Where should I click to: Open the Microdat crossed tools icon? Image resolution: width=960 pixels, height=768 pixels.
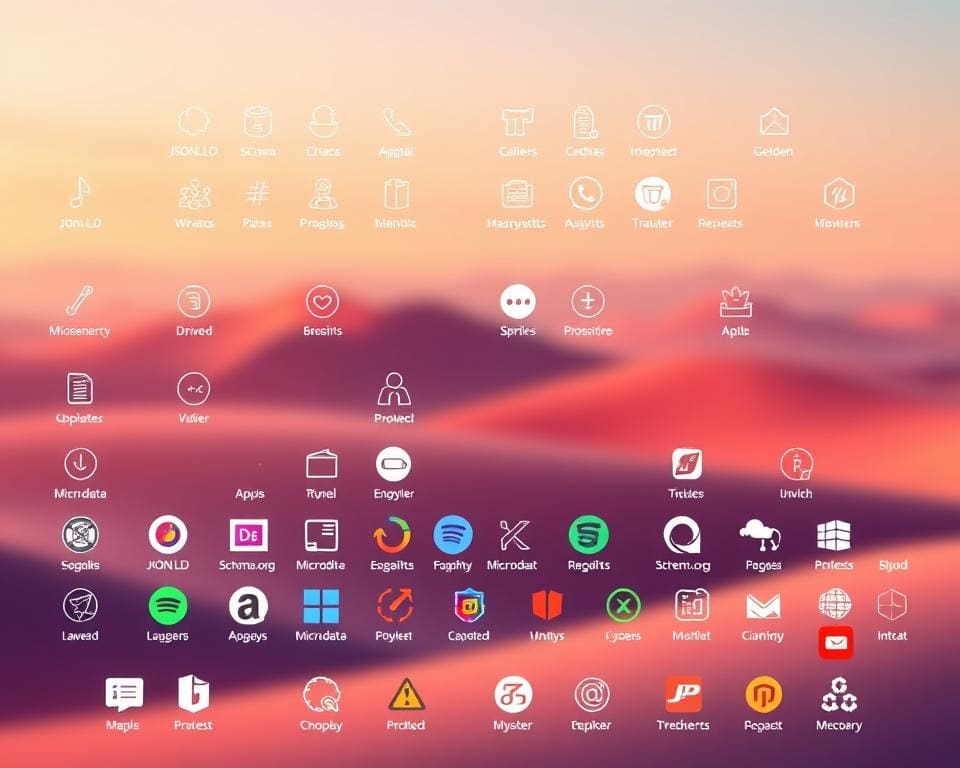click(514, 535)
